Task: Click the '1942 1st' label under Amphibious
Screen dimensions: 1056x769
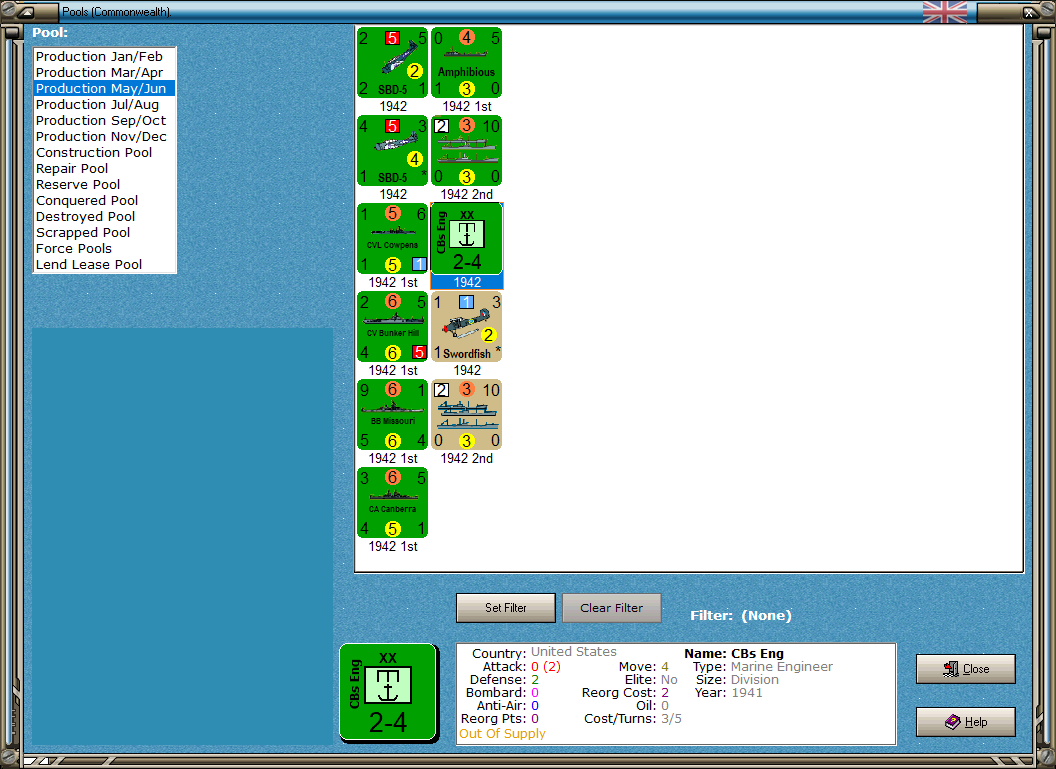Action: [467, 106]
